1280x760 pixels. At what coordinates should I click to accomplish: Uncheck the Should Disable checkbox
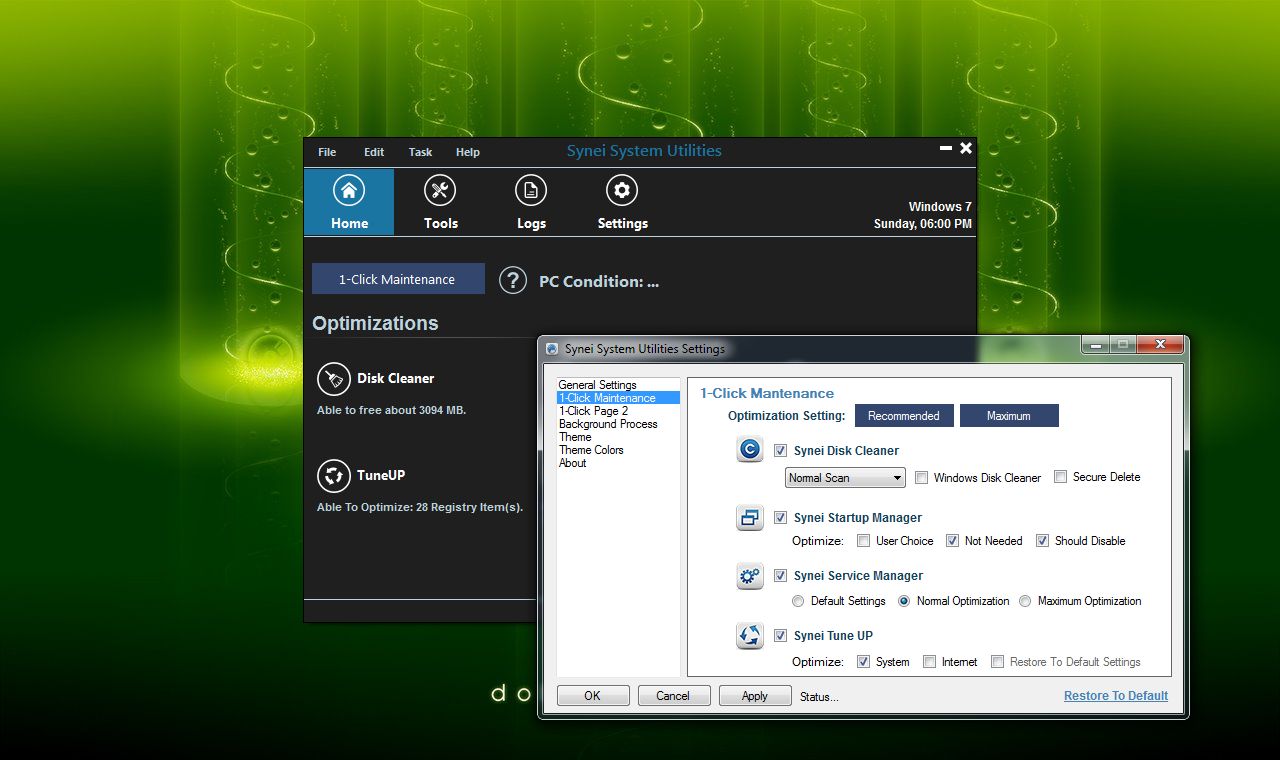coord(1043,541)
